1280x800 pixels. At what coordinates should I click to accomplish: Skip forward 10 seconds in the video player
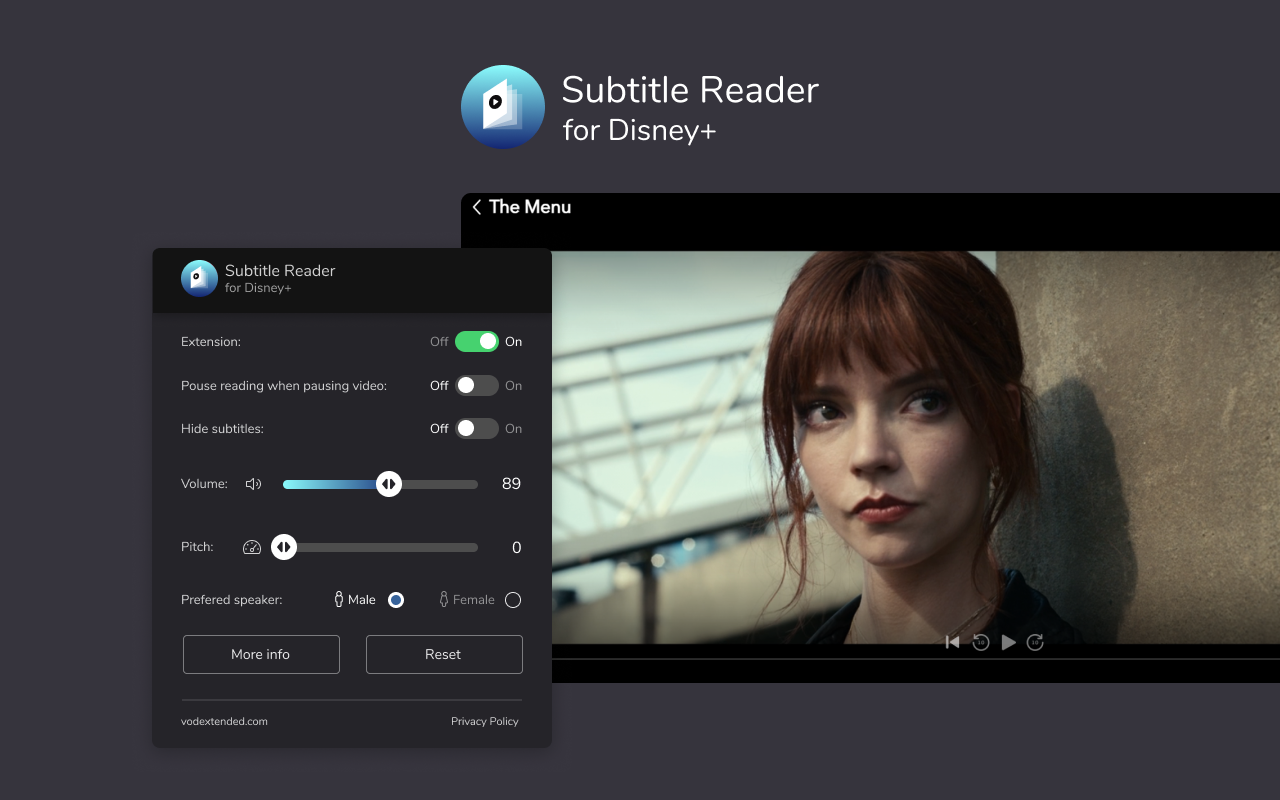coord(1035,642)
